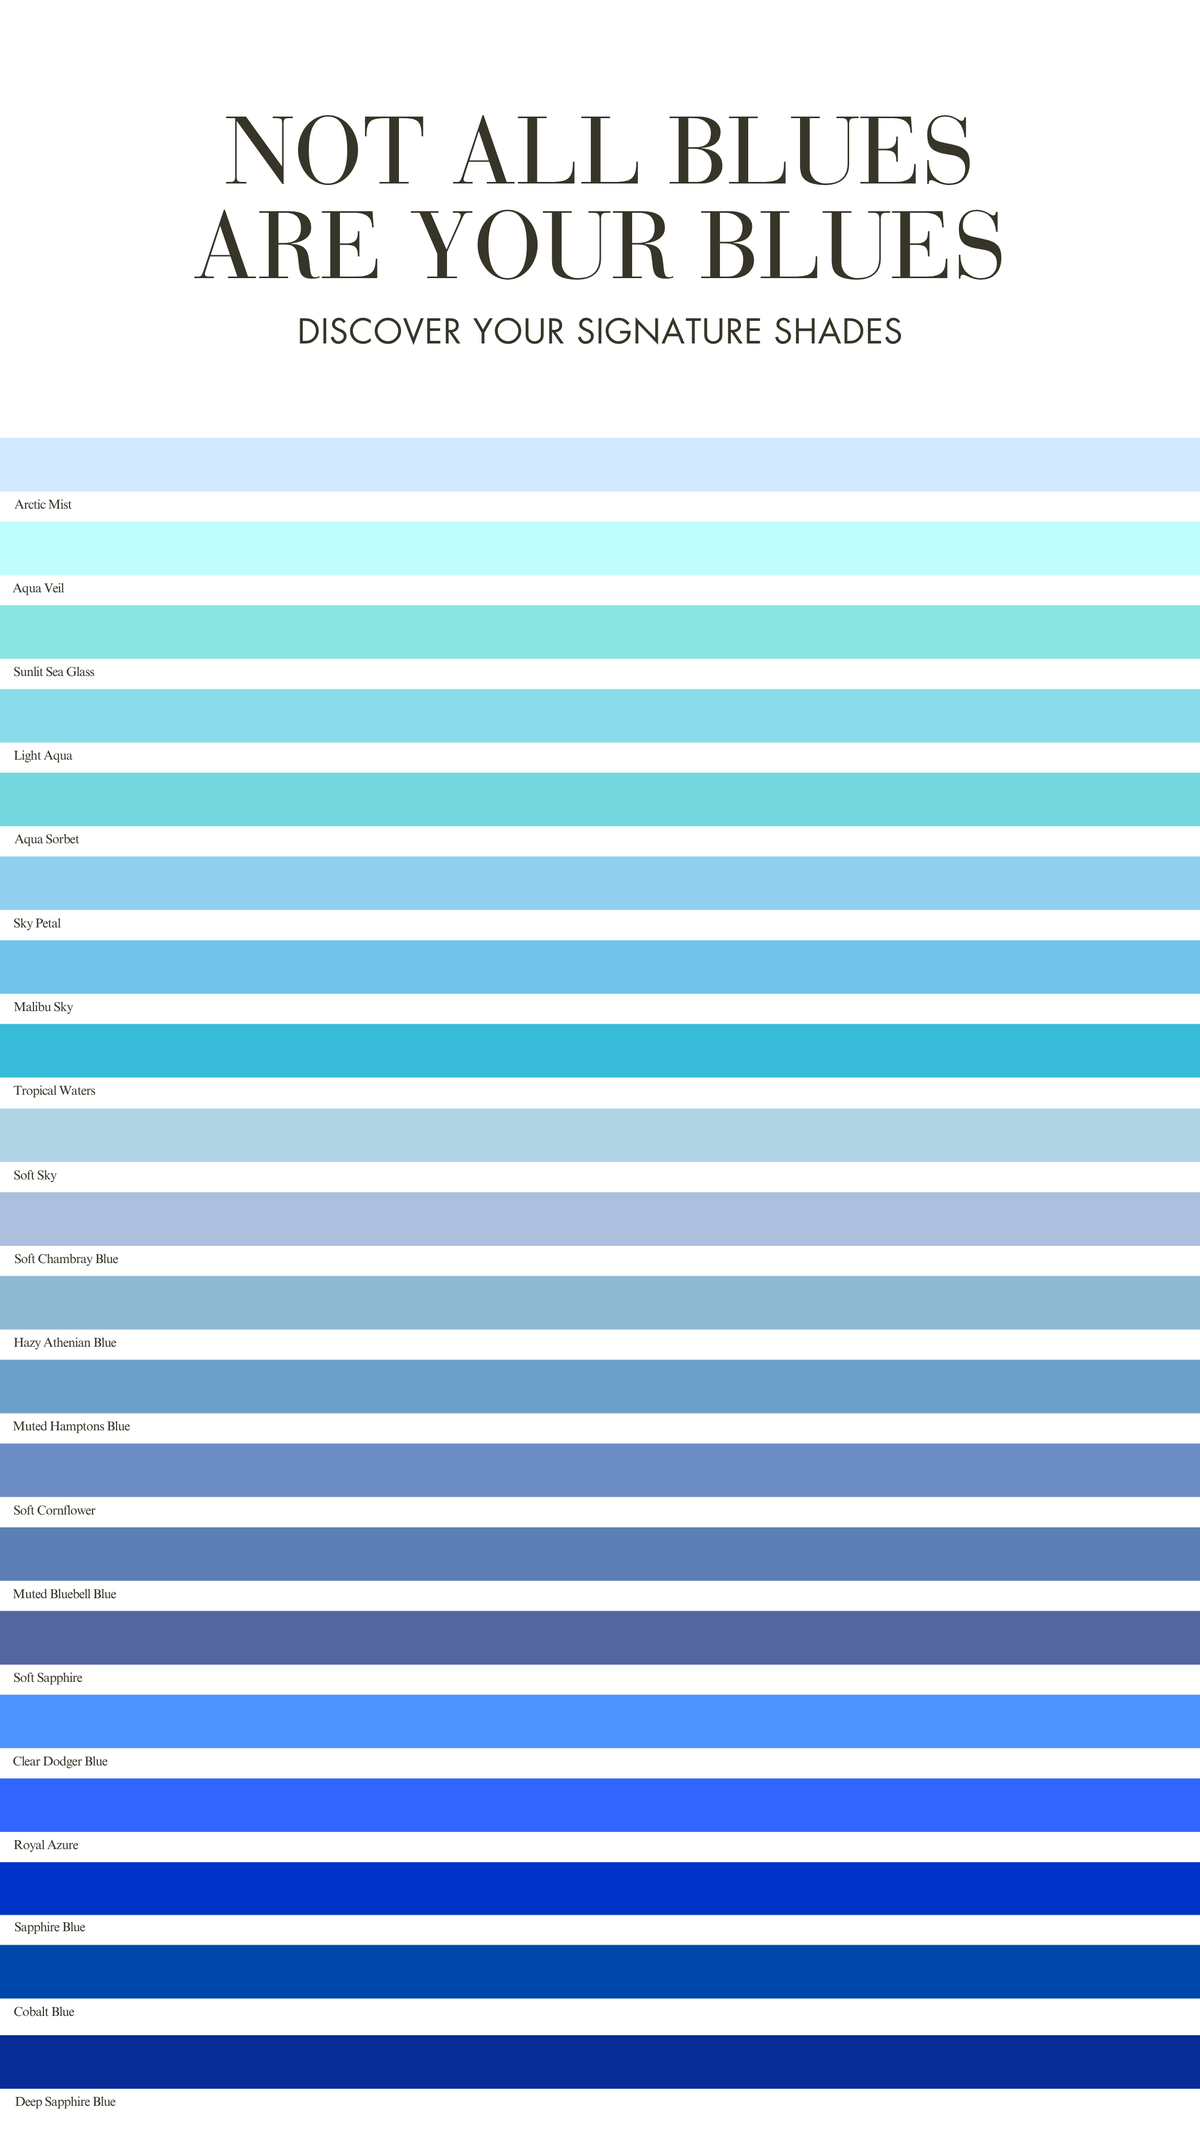This screenshot has height=2133, width=1200.
Task: Click the 'Sky Petal' label text
Action: click(37, 924)
